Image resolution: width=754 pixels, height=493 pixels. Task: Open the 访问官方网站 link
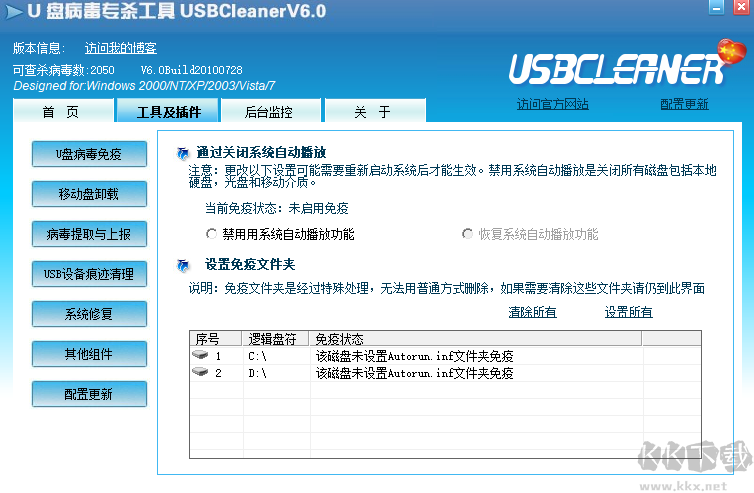553,104
